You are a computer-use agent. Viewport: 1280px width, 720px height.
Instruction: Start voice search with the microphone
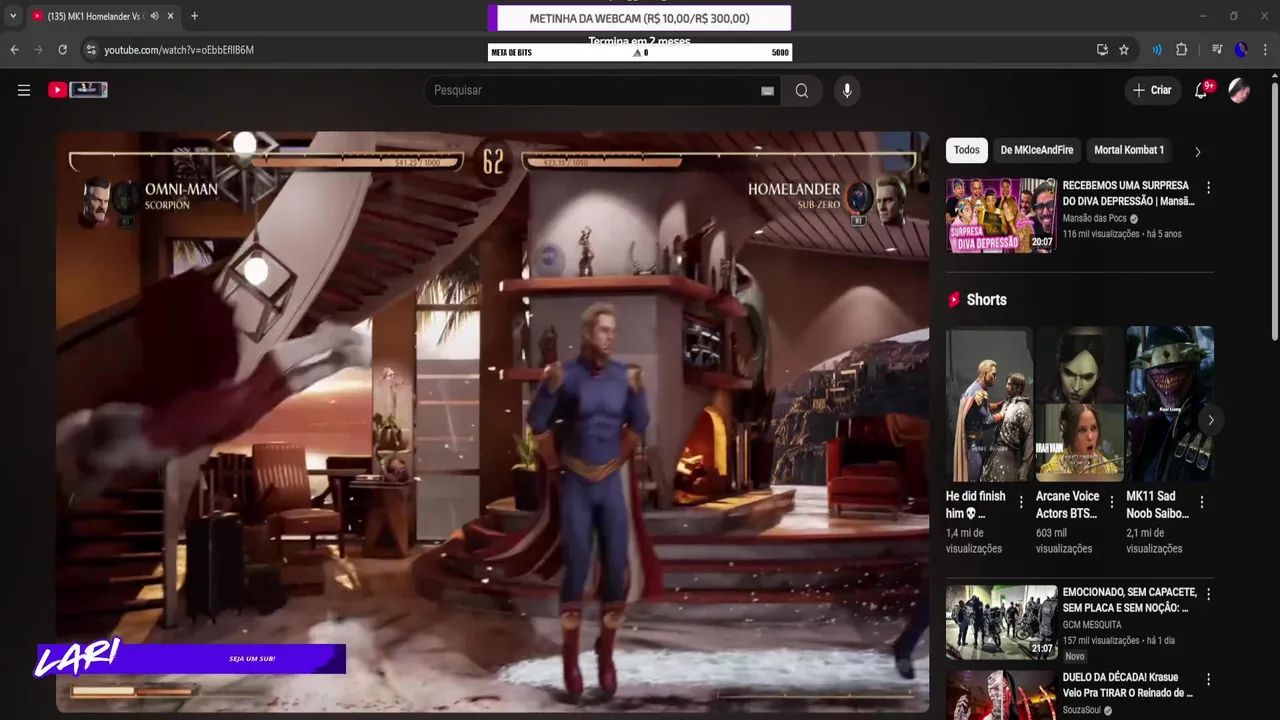[847, 90]
